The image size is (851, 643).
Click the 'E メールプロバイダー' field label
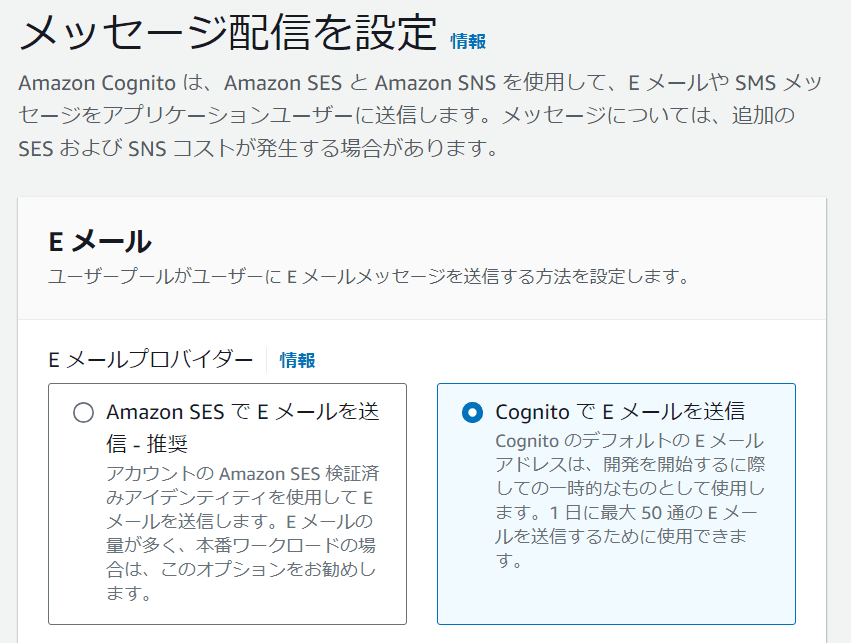coord(151,360)
